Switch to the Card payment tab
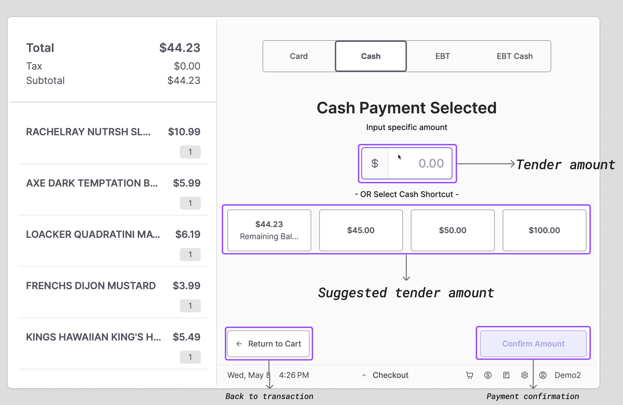This screenshot has height=405, width=623. tap(299, 56)
